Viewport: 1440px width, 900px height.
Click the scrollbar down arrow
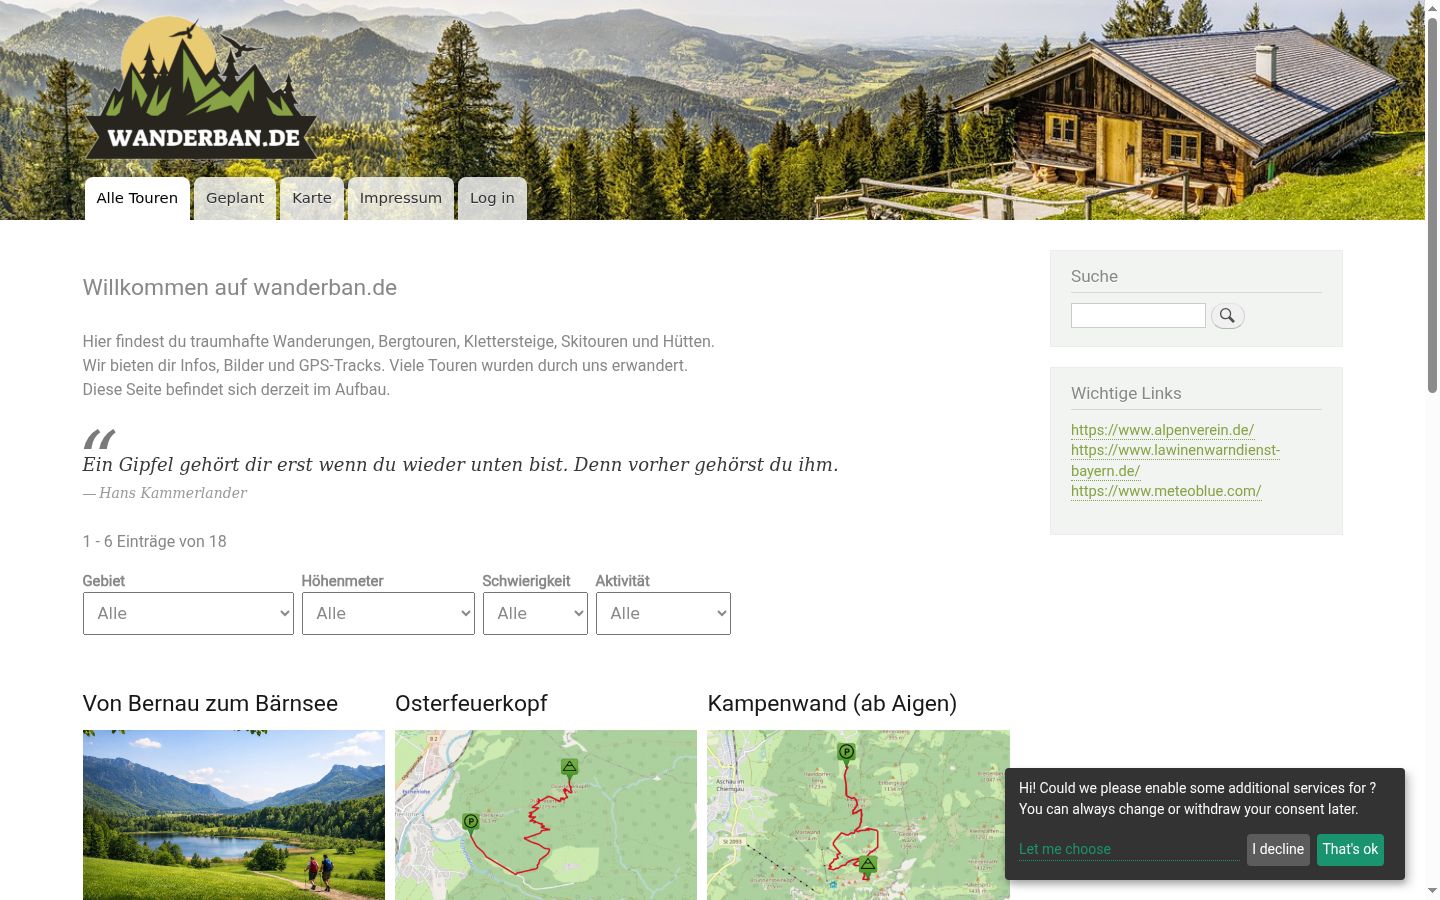tap(1432, 891)
